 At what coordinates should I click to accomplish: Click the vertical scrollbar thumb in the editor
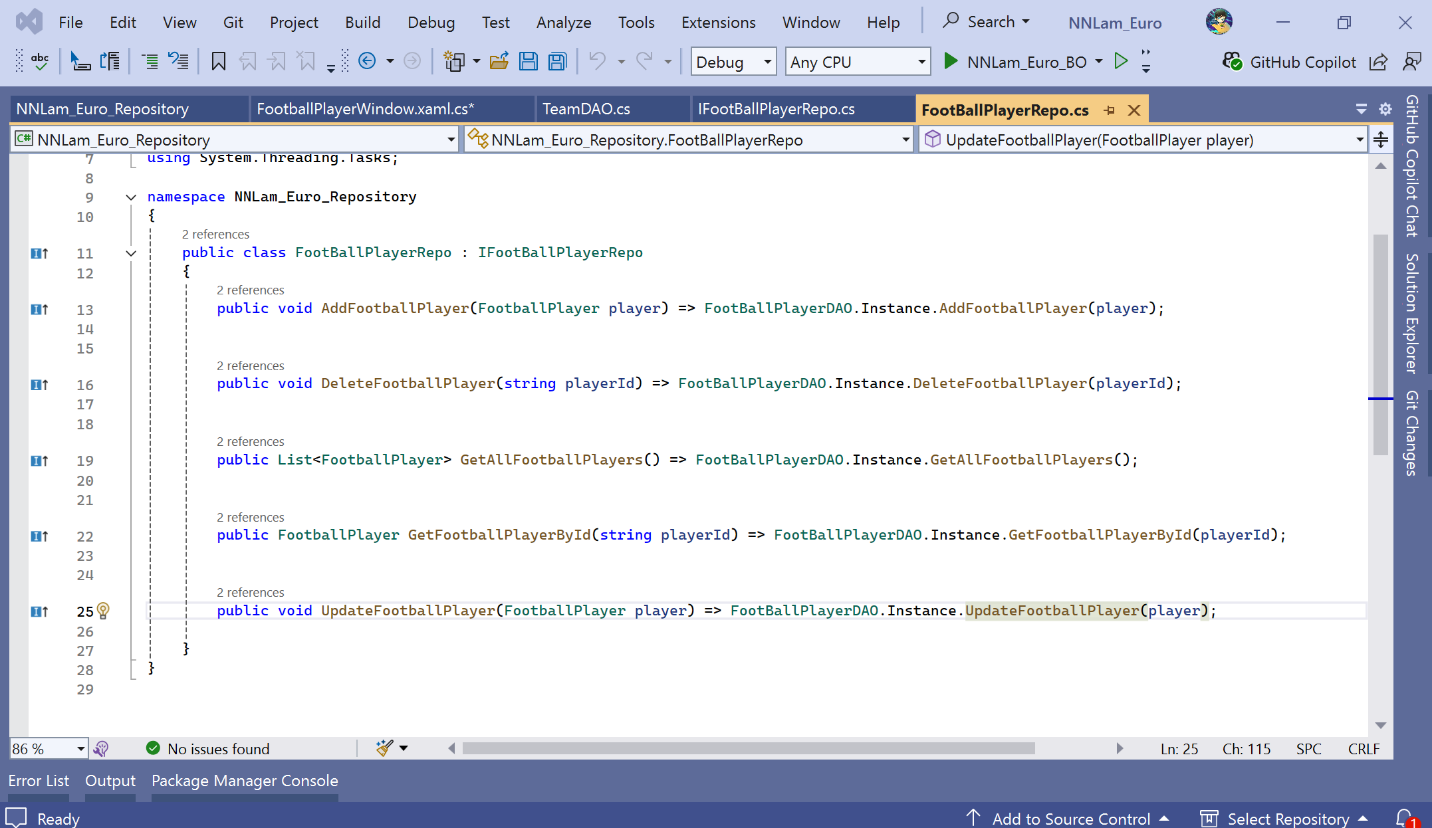(1381, 344)
